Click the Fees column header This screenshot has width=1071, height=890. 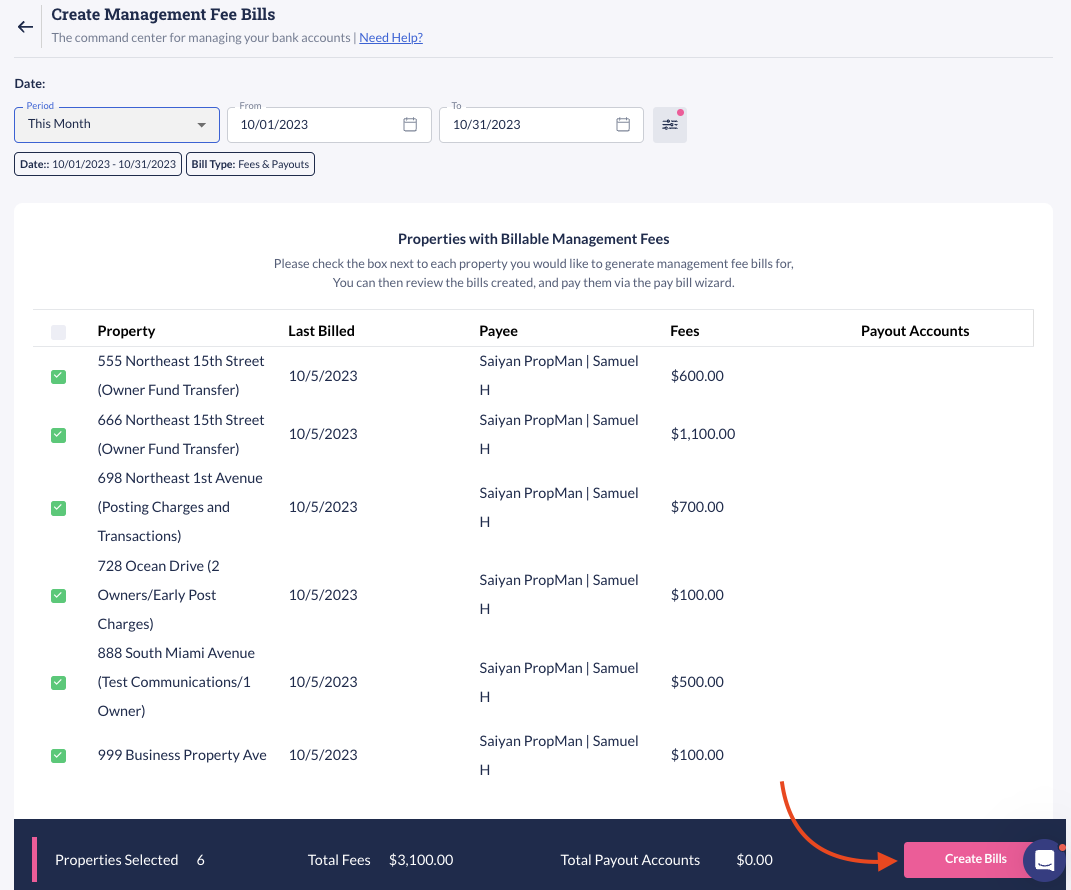(x=684, y=331)
